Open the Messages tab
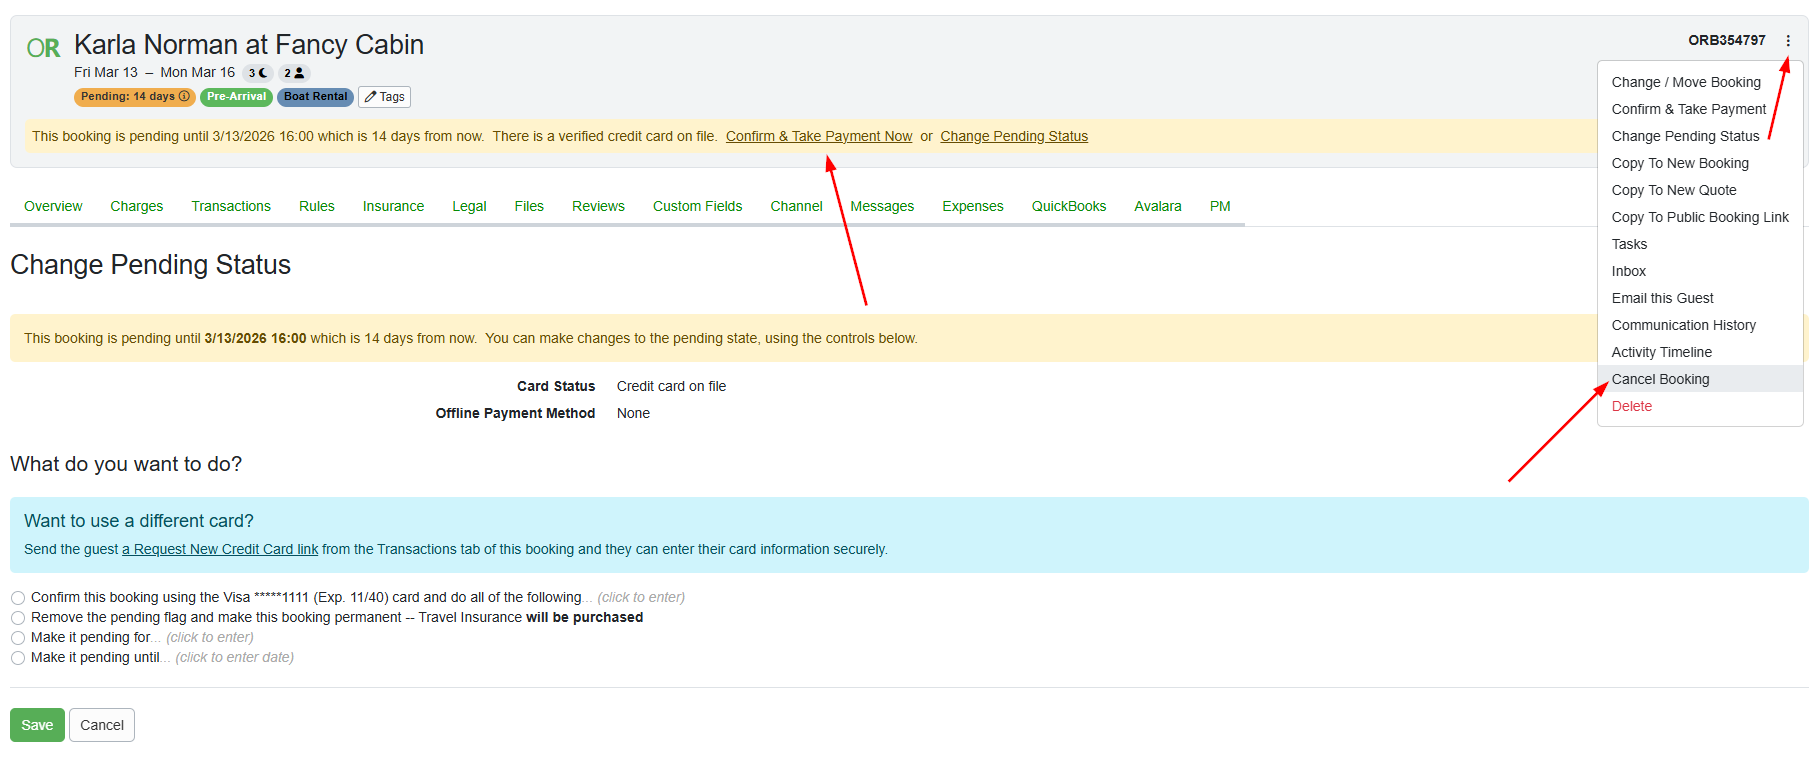Screen dimensions: 1809x758 pos(882,206)
